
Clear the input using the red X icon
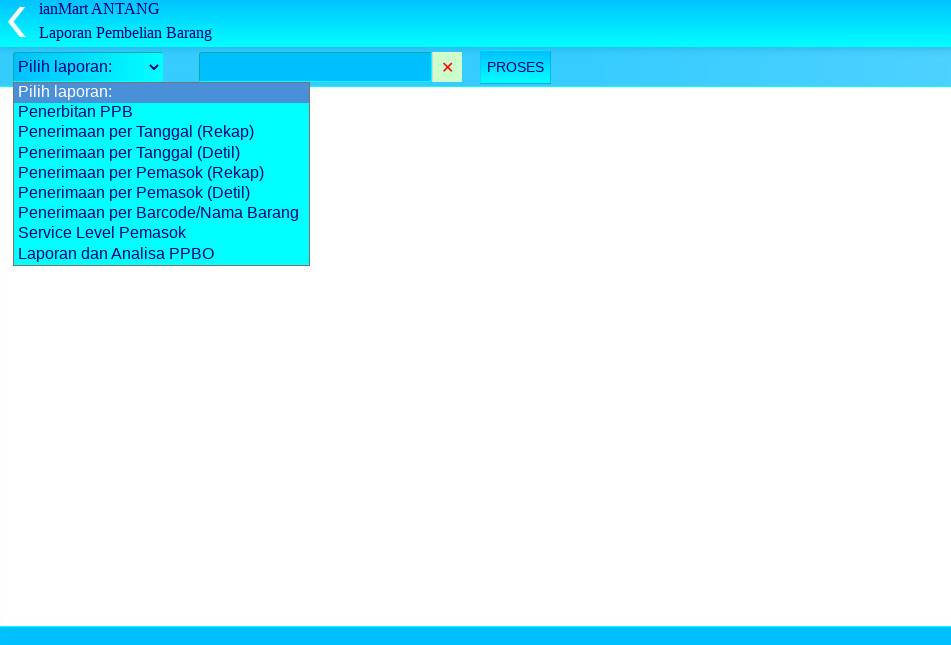(447, 67)
